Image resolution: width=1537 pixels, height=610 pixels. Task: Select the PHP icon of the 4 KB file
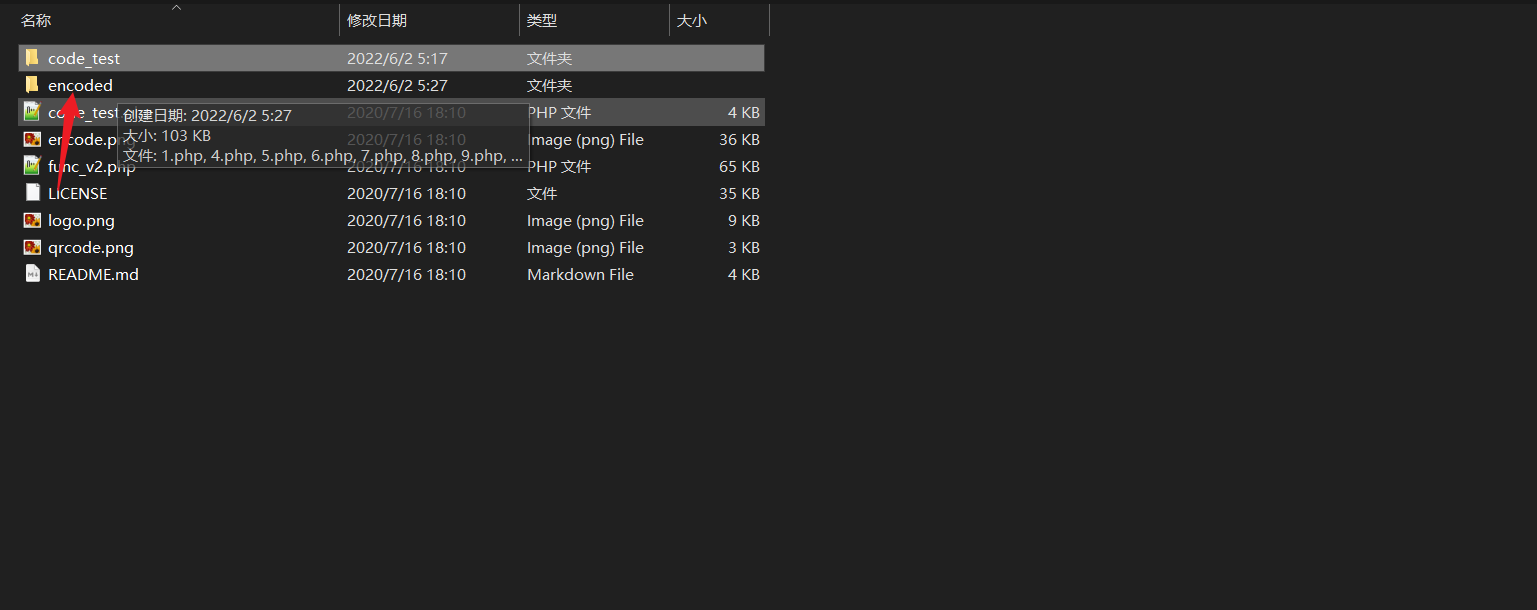[32, 112]
